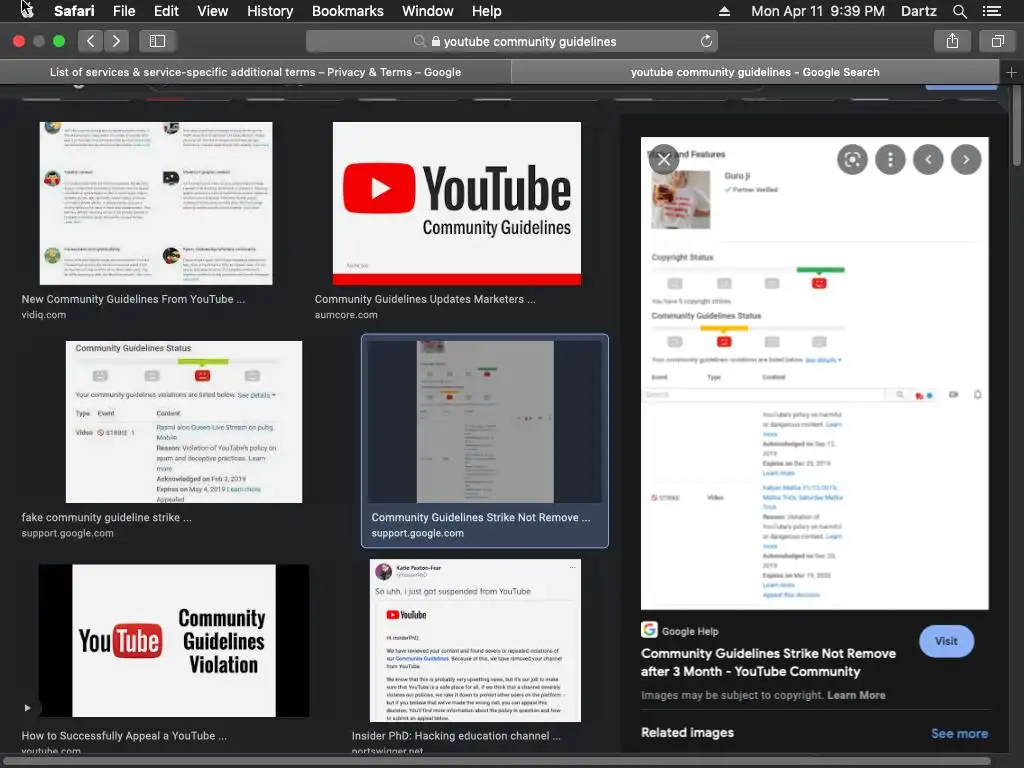
Task: Open the Edit menu
Action: coord(166,11)
